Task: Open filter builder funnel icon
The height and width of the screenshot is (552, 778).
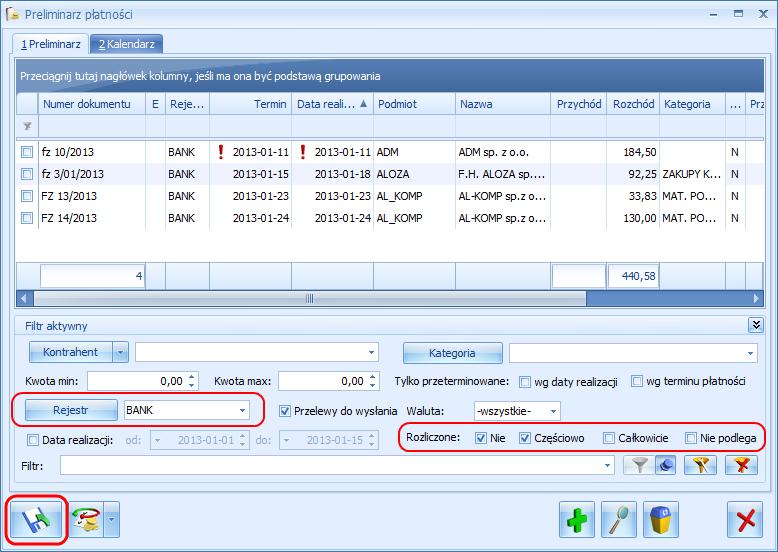Action: click(x=700, y=465)
